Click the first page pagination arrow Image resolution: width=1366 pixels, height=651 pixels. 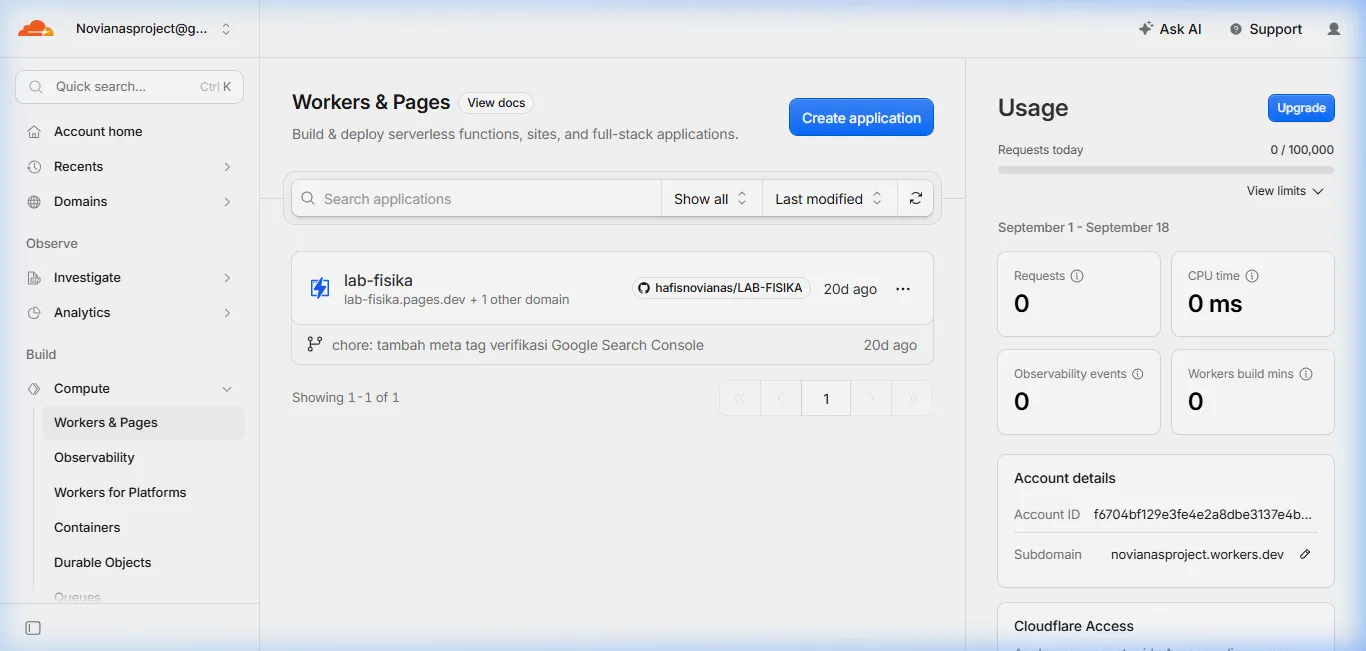[x=740, y=398]
